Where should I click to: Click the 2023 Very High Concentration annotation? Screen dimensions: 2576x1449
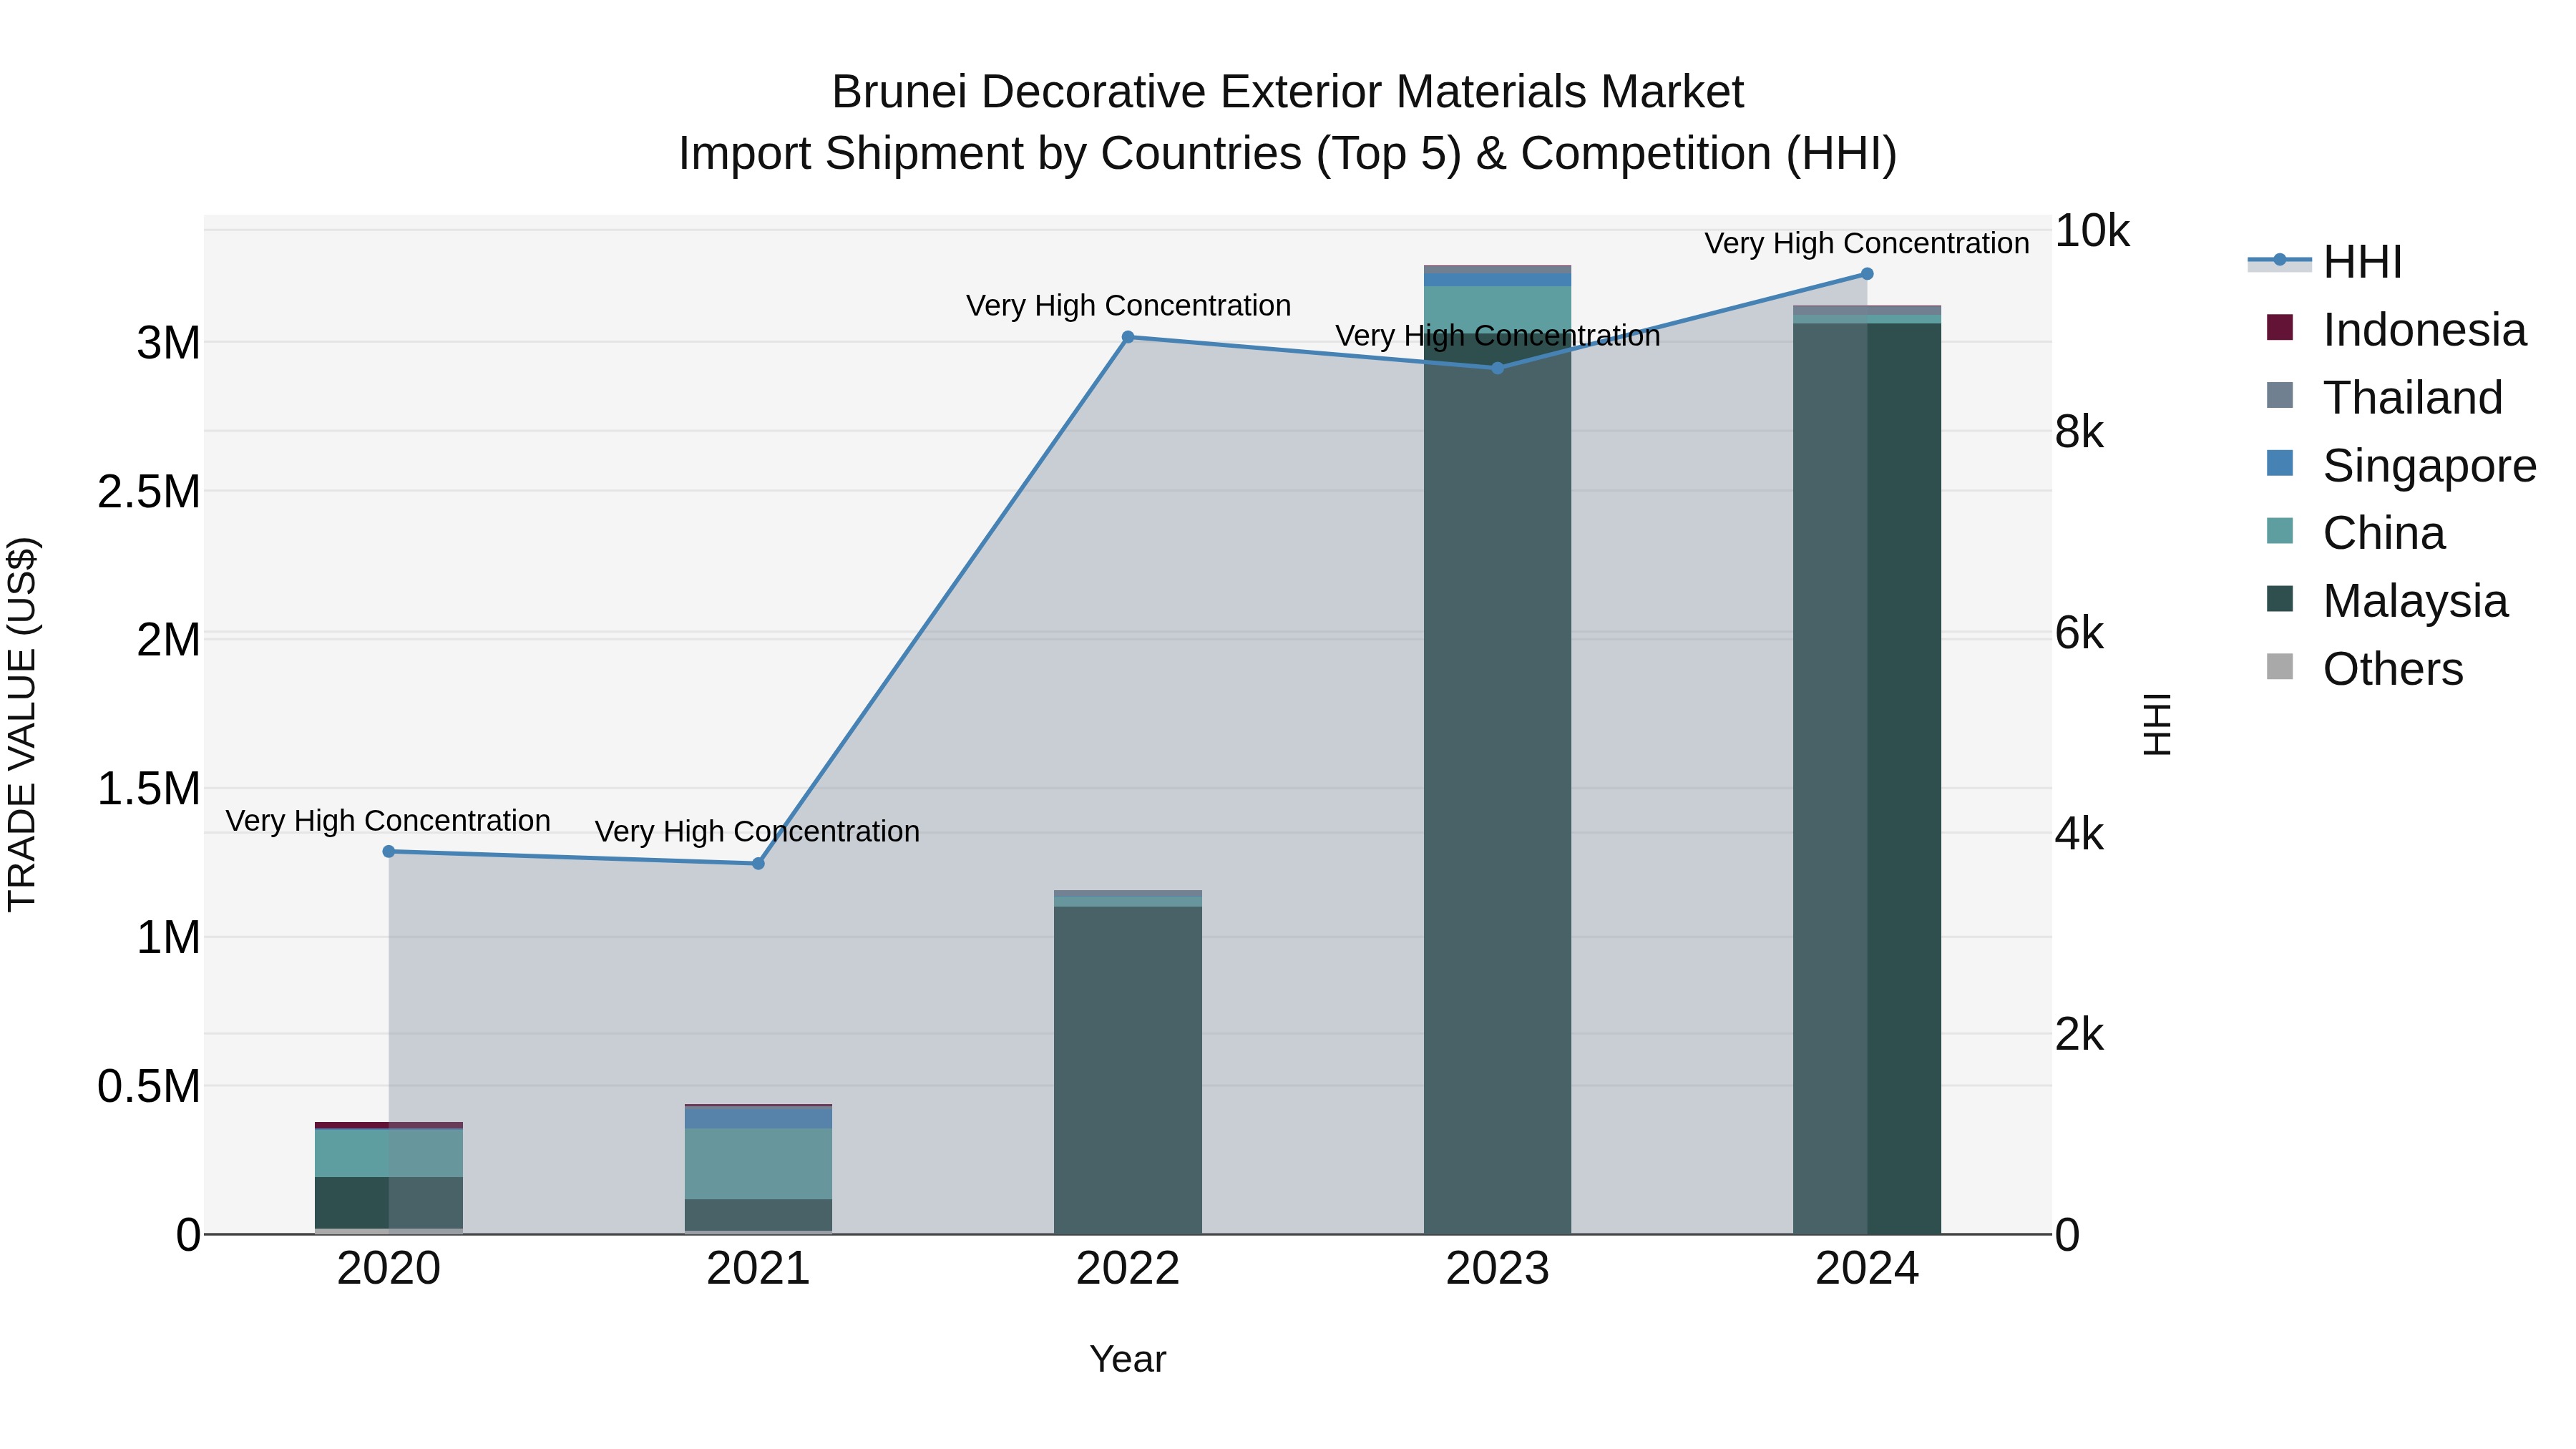tap(1497, 336)
